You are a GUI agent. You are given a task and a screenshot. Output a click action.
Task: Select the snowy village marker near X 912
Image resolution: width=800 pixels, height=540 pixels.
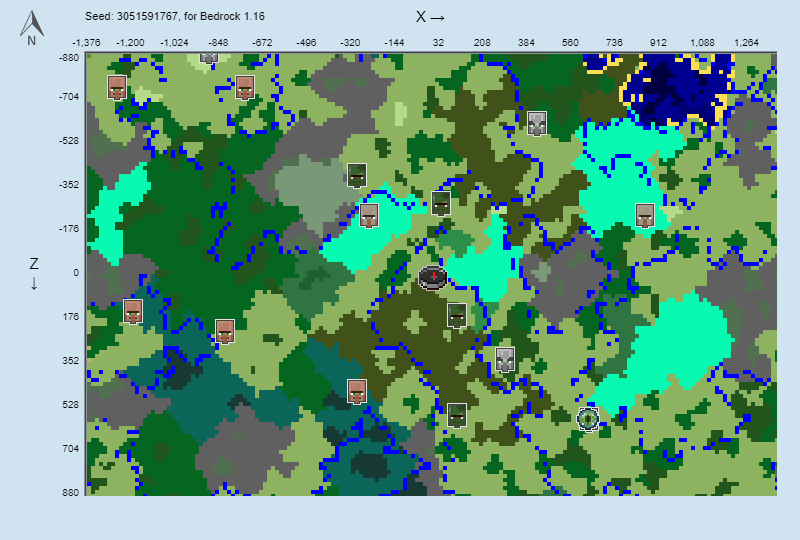click(645, 215)
